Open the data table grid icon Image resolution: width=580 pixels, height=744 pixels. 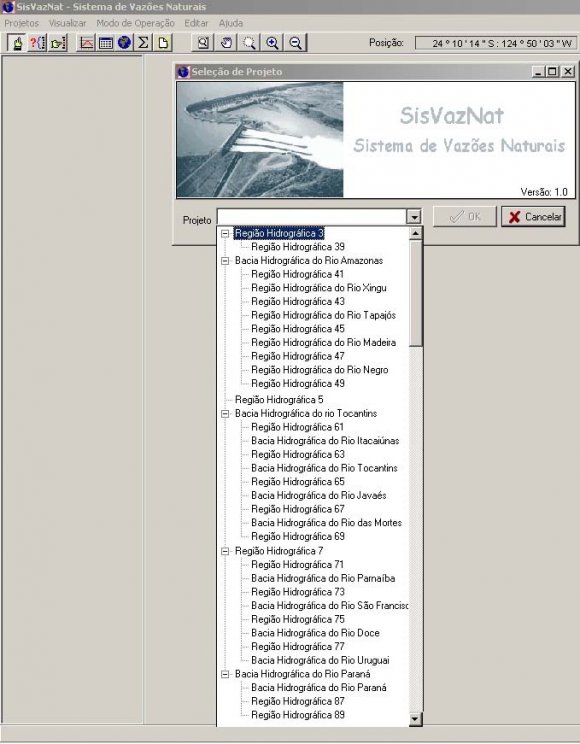pyautogui.click(x=105, y=43)
